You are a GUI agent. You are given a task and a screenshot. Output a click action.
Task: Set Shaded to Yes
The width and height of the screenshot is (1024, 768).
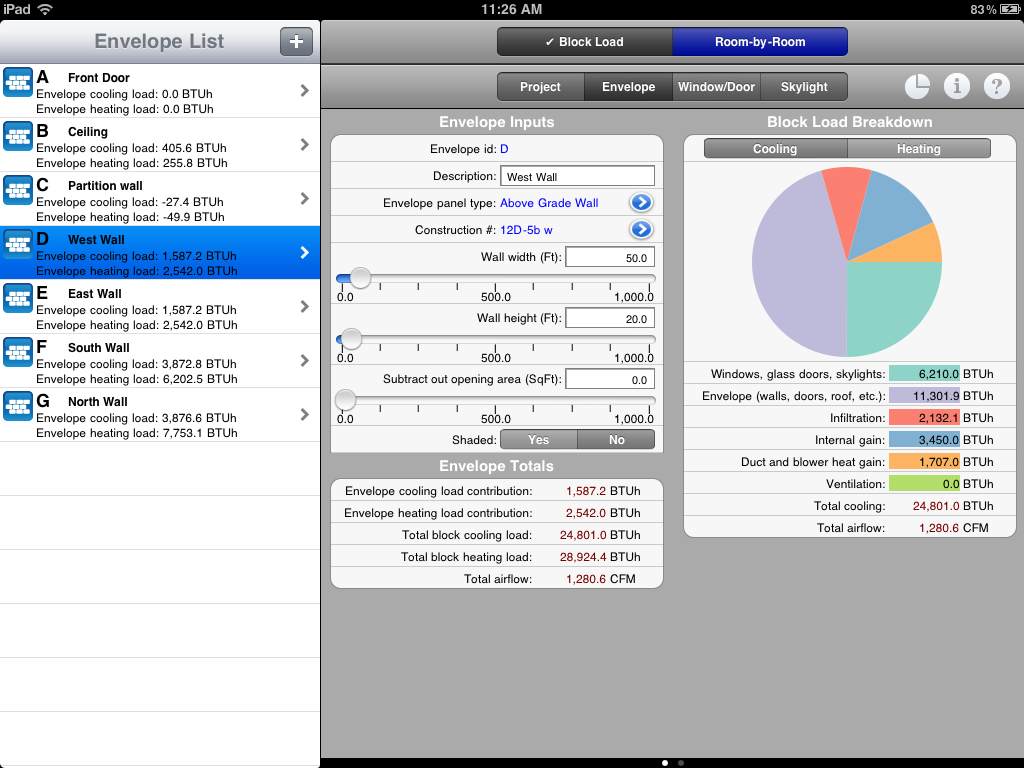tap(538, 440)
